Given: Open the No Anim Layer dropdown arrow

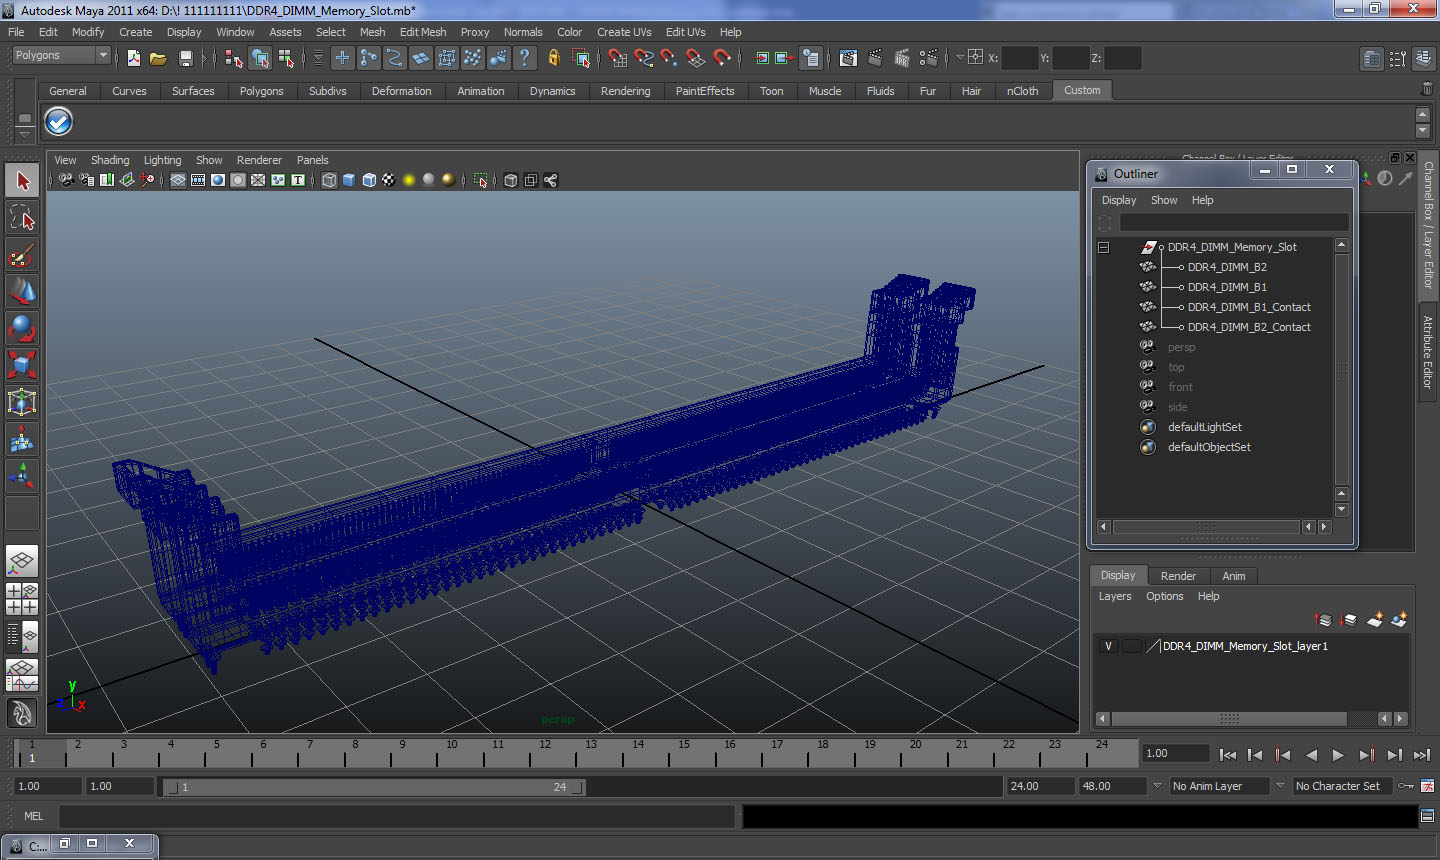Looking at the screenshot, I should tap(1157, 786).
